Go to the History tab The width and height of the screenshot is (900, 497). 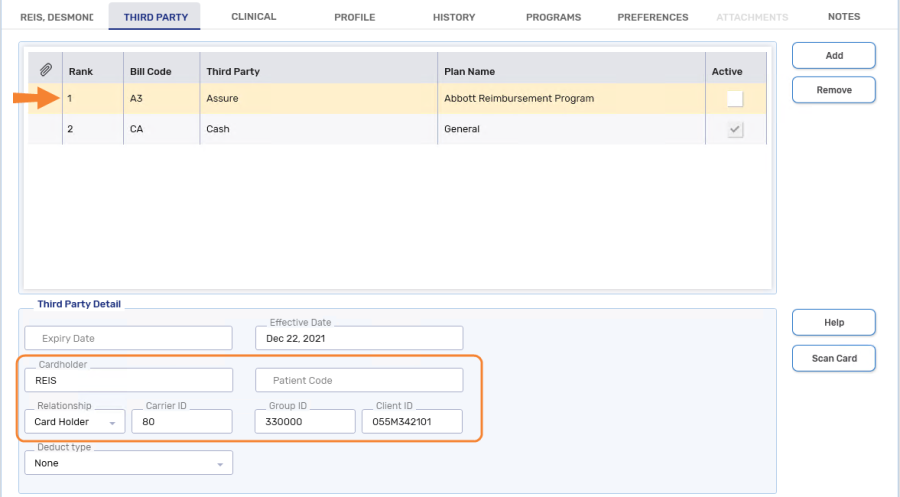tap(454, 17)
